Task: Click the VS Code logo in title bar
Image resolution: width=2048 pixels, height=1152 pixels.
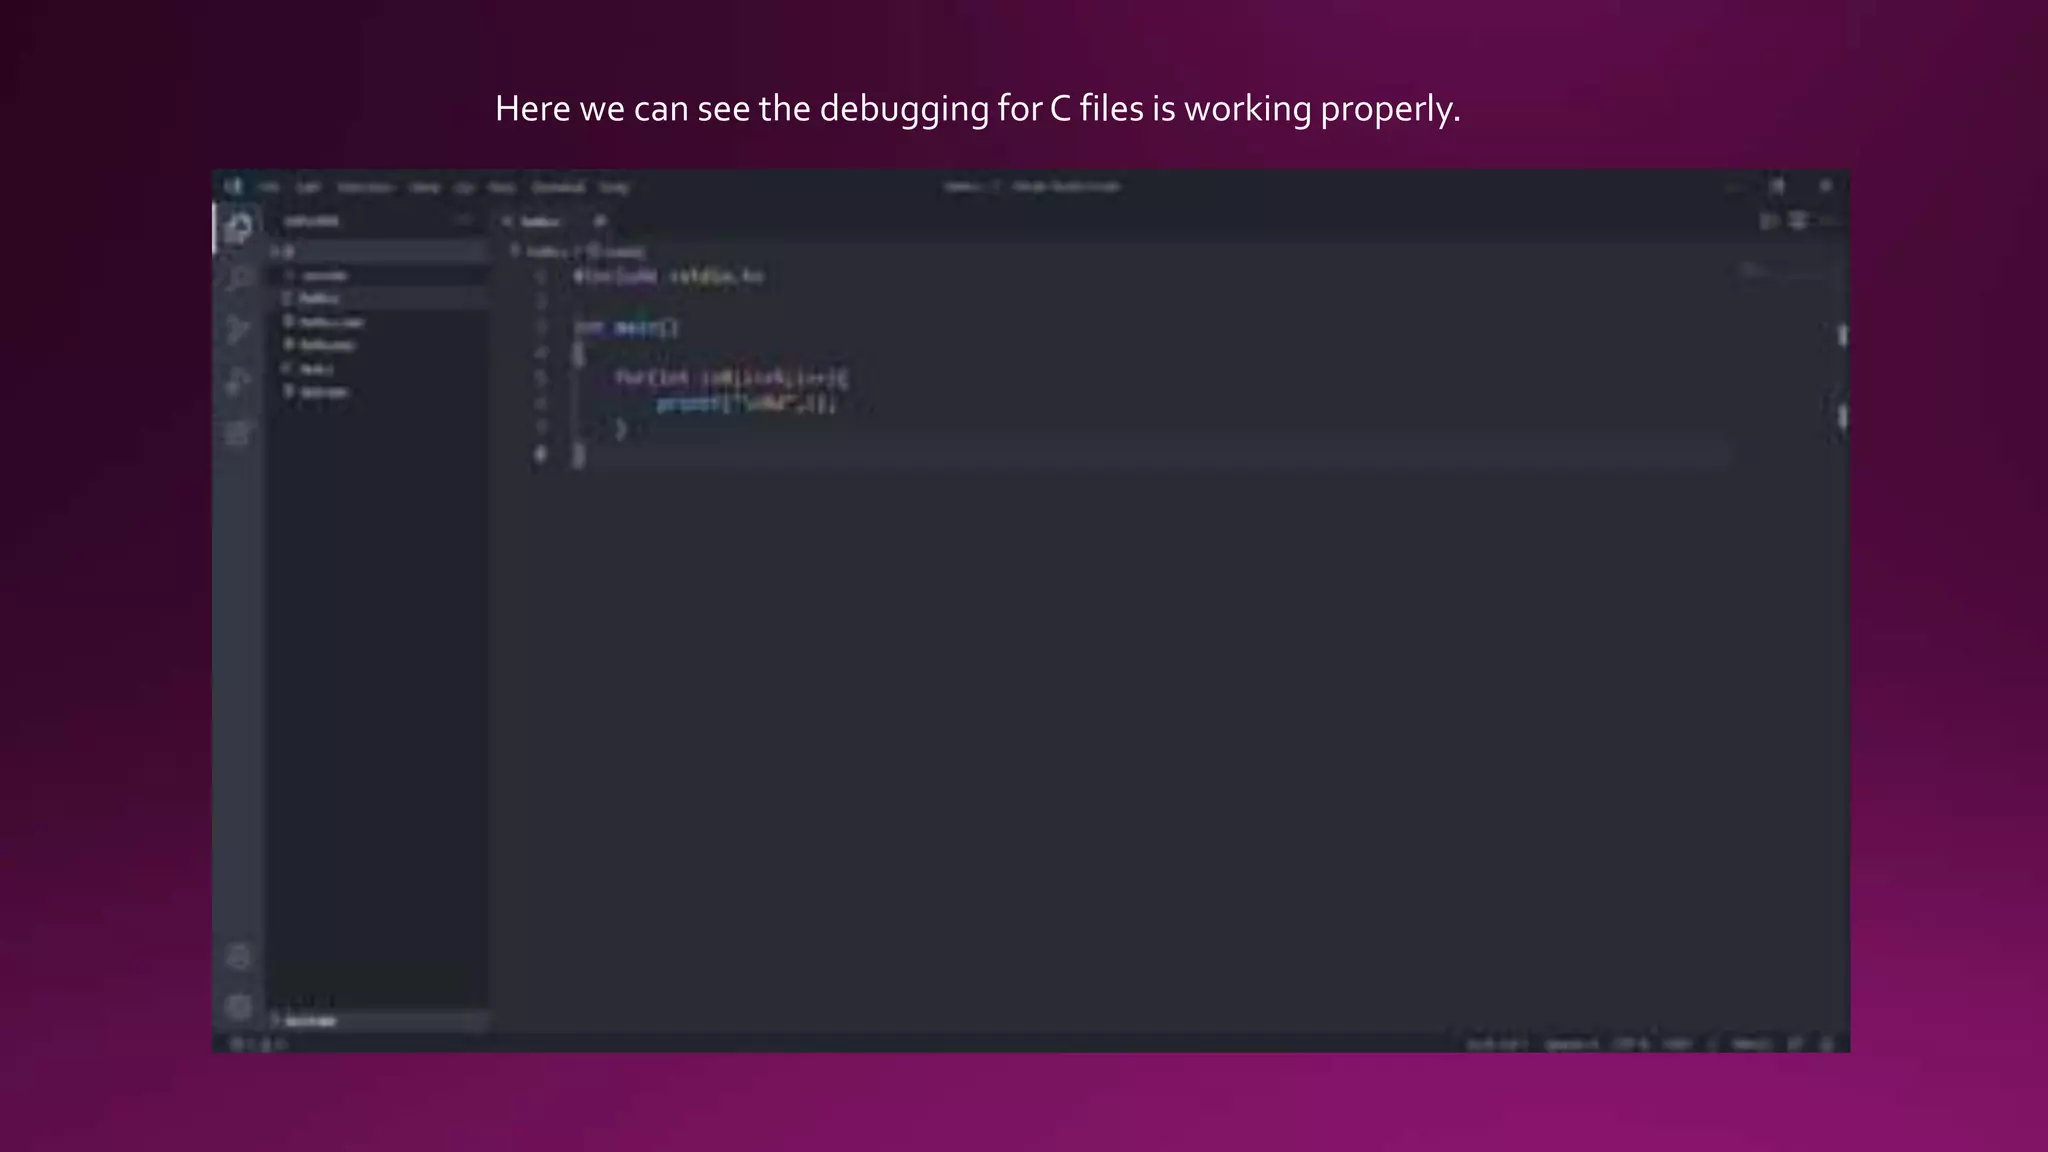Action: point(233,187)
